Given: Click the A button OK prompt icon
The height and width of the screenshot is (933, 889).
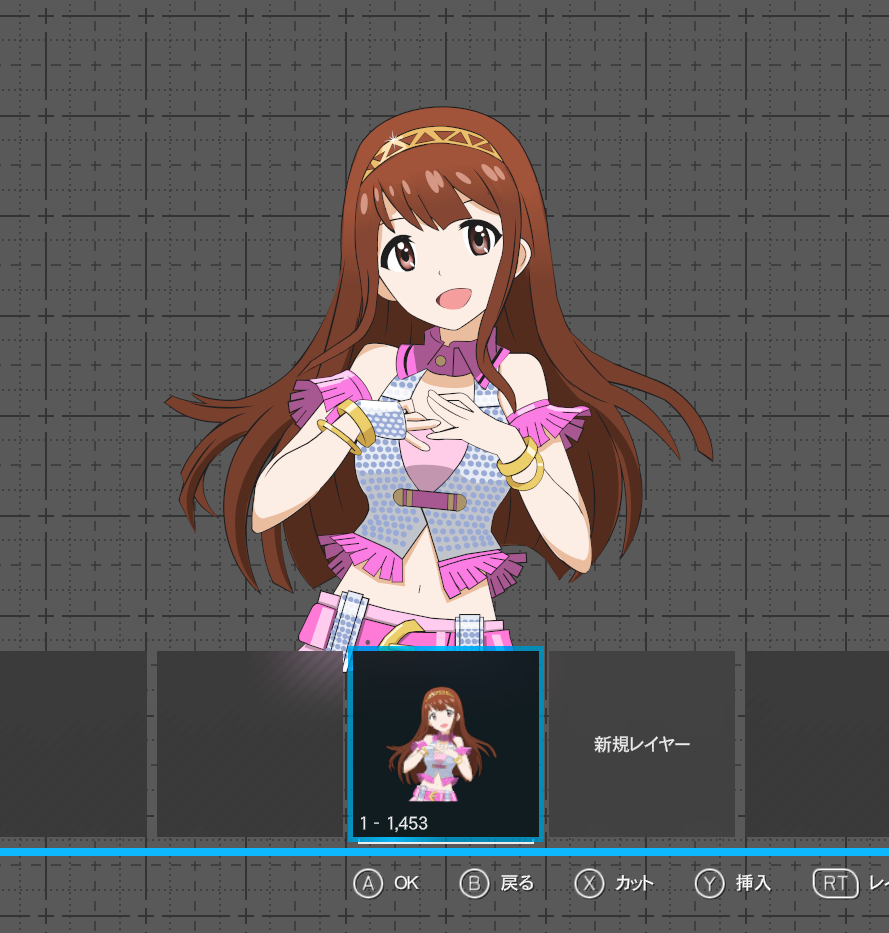Looking at the screenshot, I should 368,884.
